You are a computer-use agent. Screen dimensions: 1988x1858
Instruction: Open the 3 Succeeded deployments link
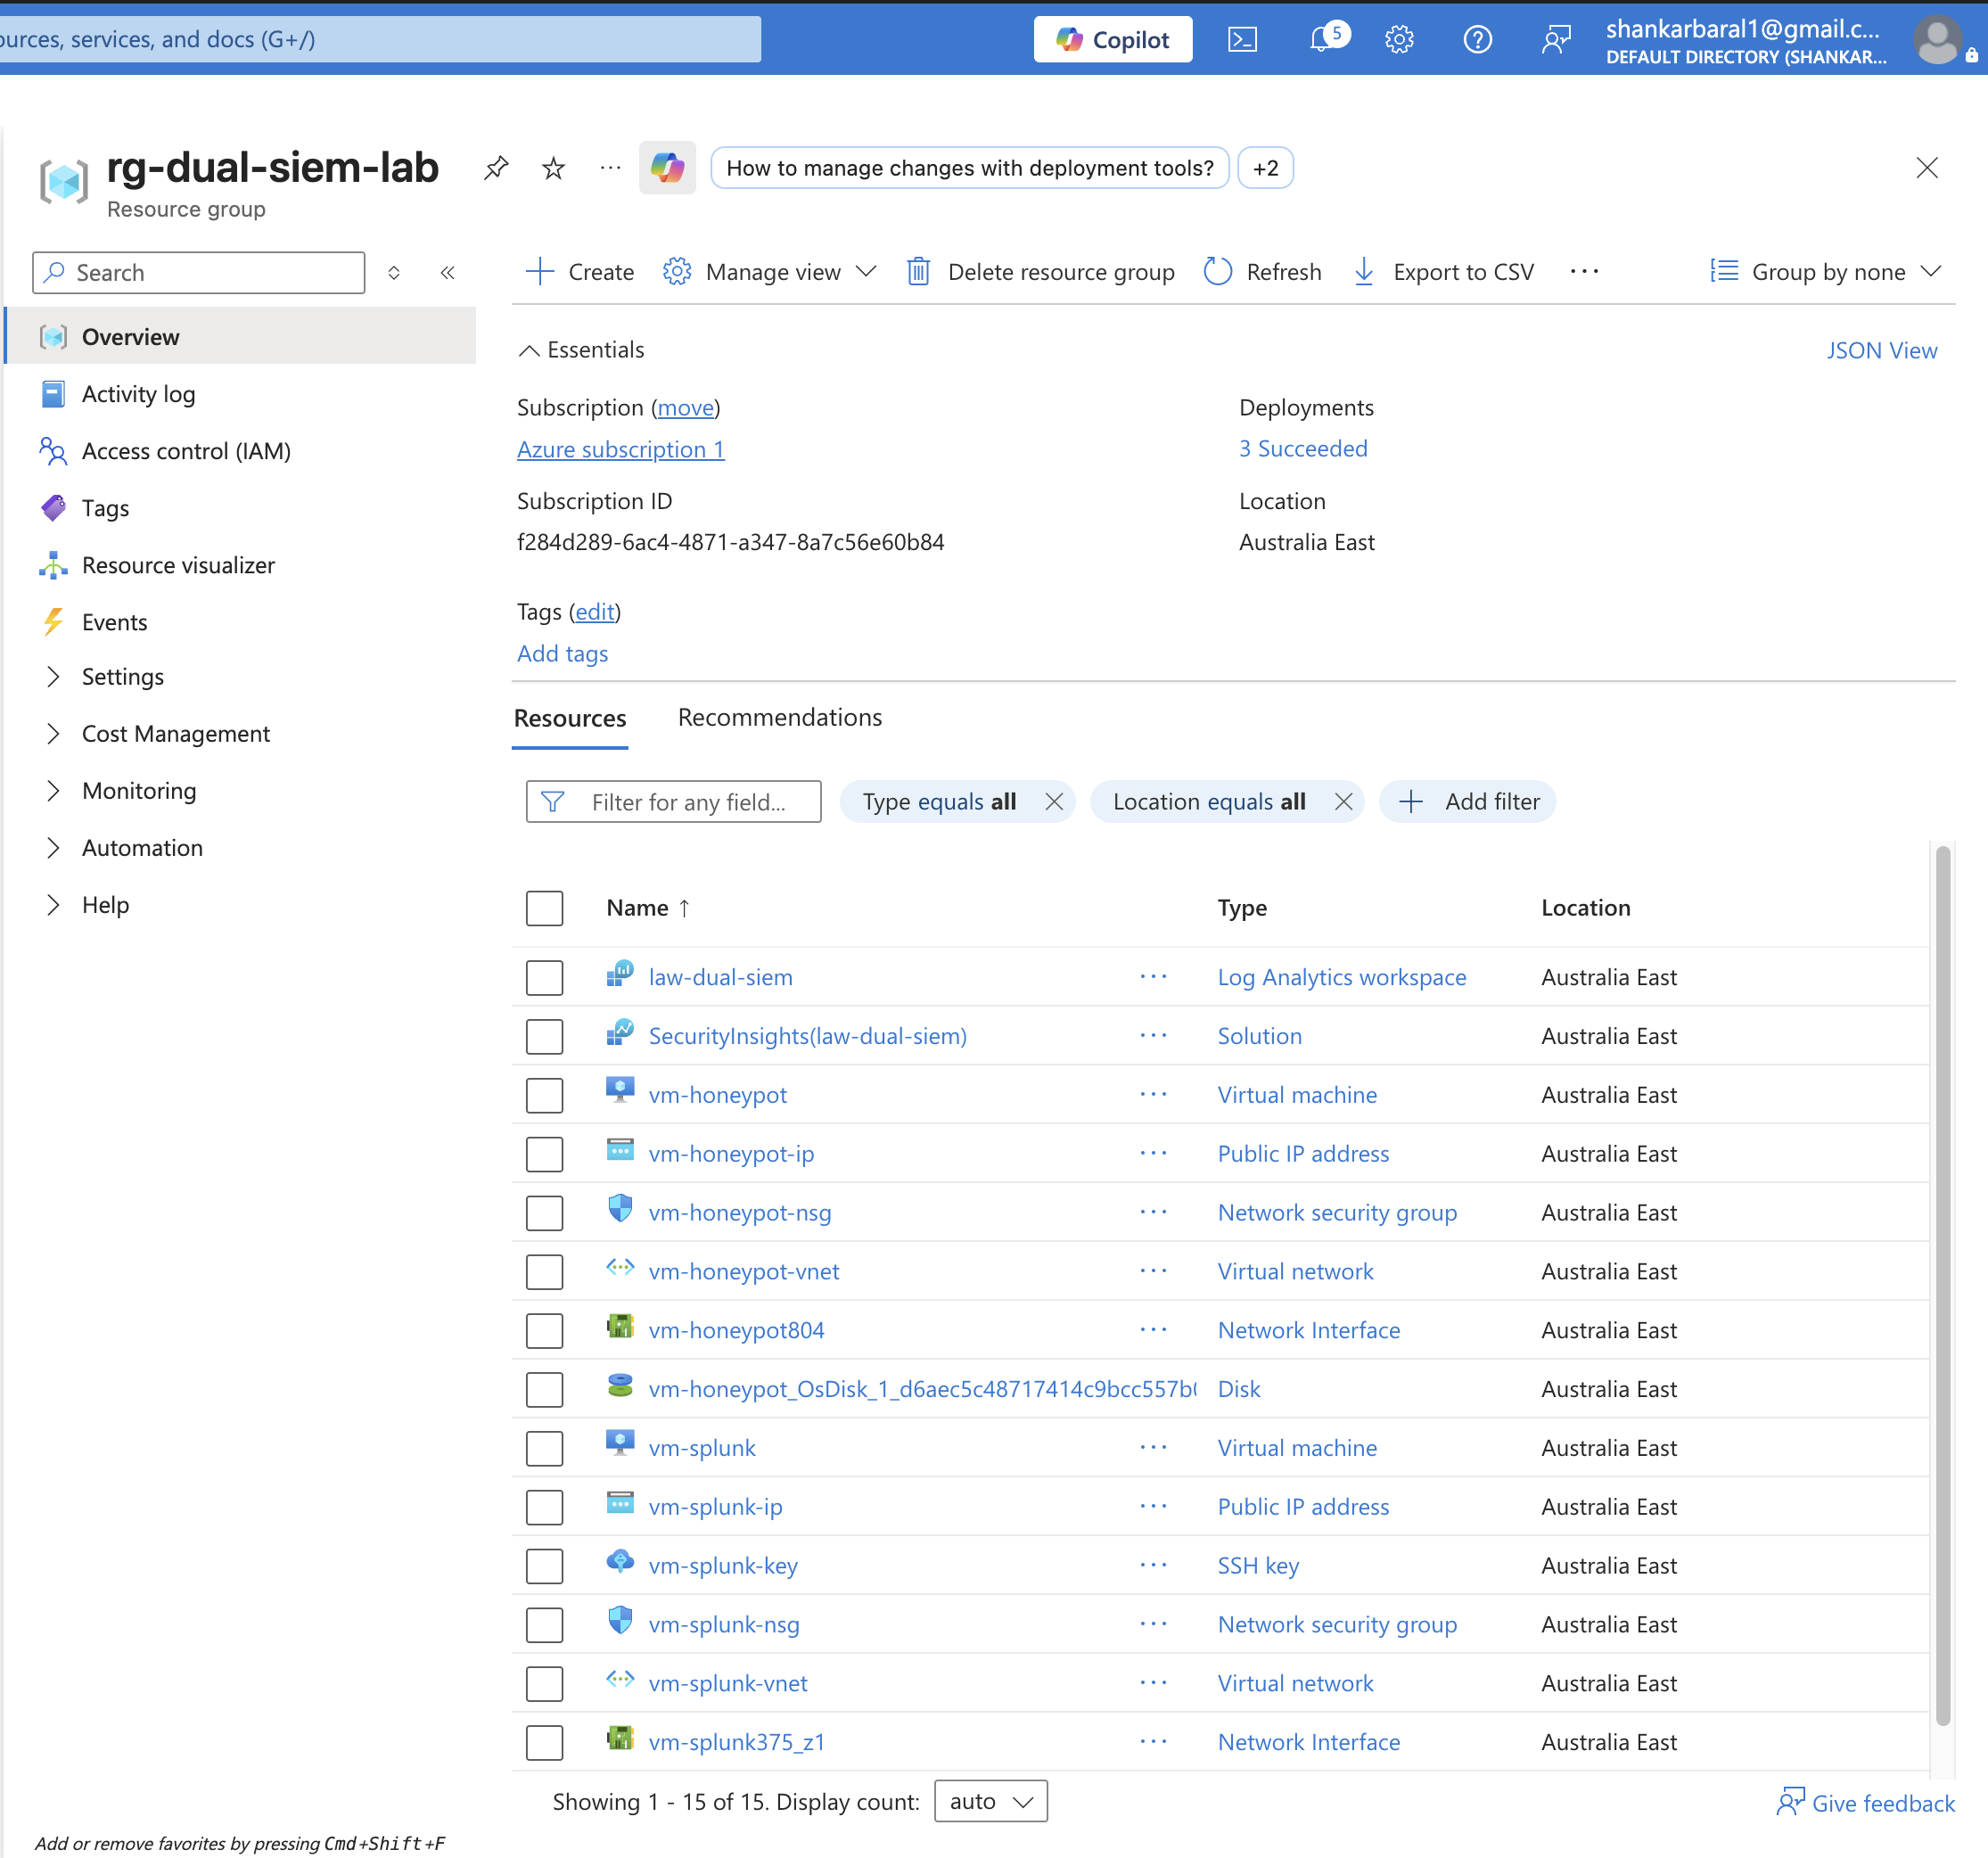point(1303,449)
